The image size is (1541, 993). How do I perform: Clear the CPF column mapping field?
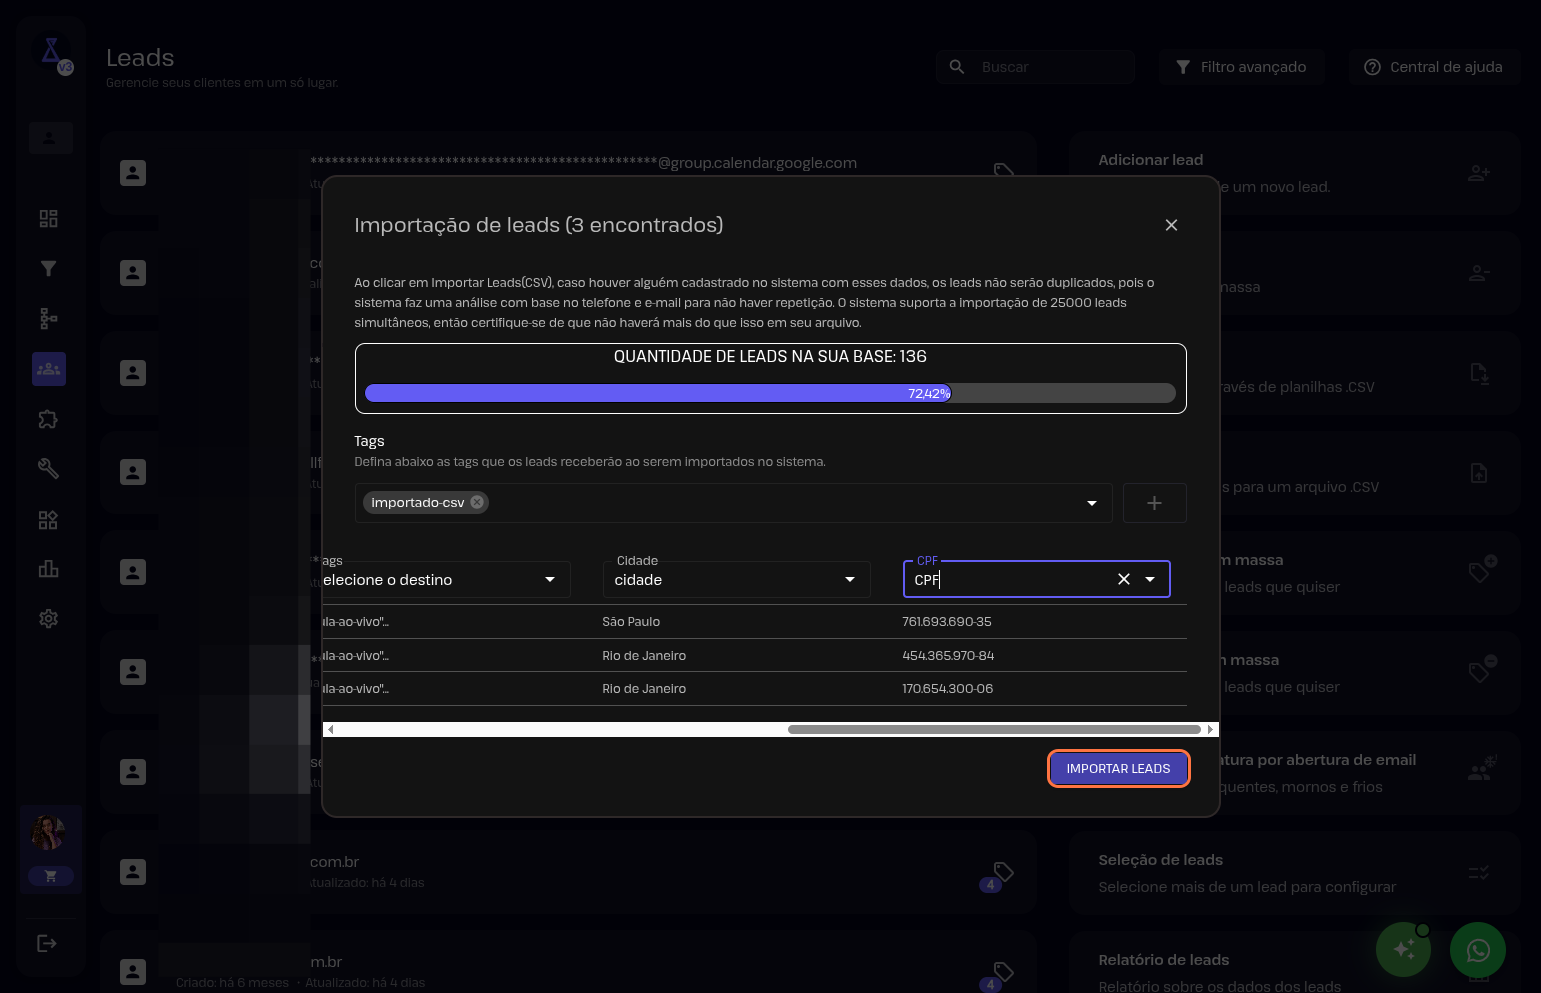tap(1123, 579)
